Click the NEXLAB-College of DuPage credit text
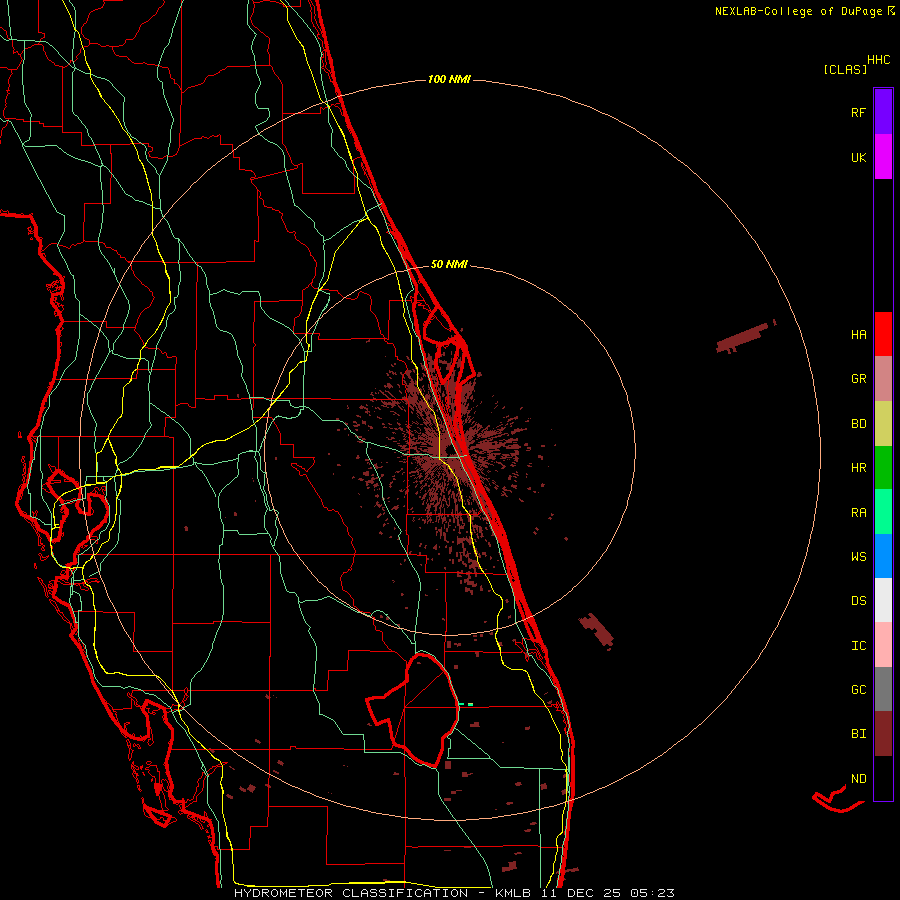 [798, 11]
